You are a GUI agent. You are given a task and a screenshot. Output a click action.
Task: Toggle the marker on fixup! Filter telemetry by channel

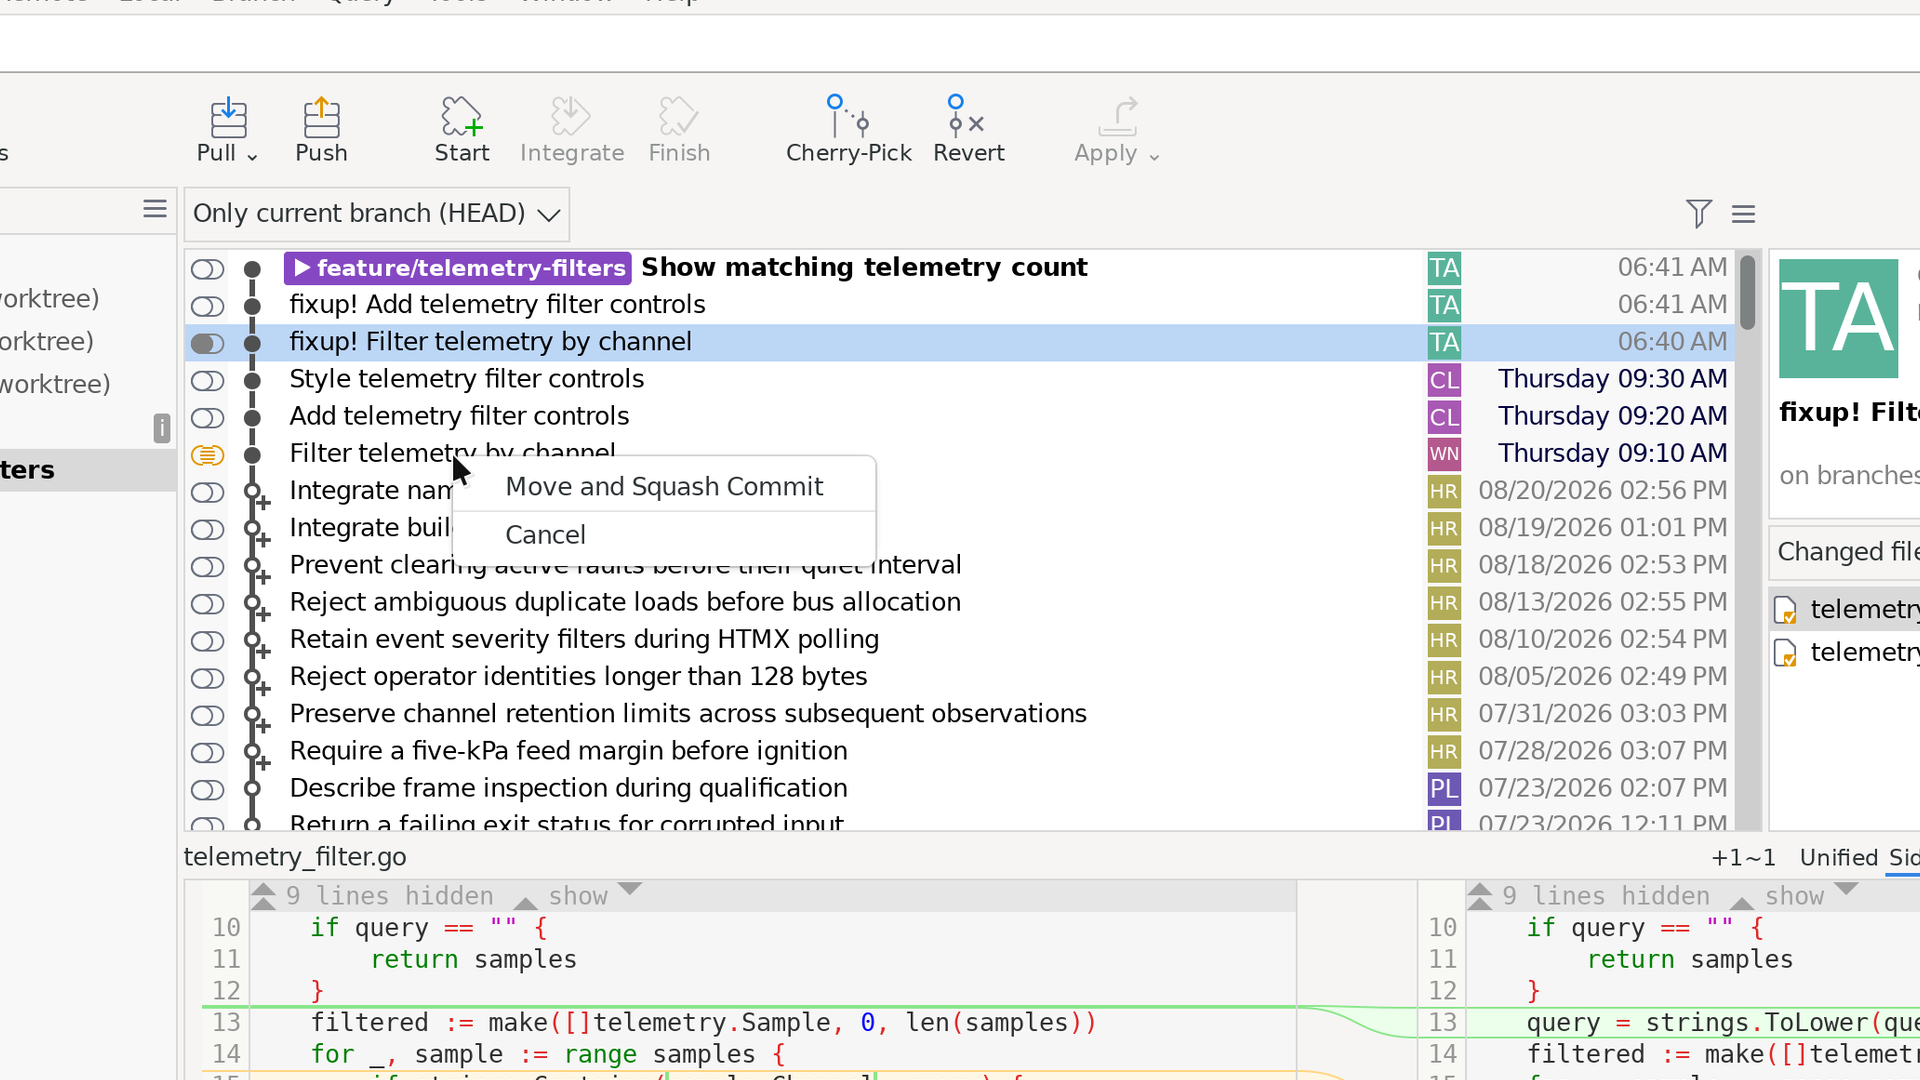point(207,343)
